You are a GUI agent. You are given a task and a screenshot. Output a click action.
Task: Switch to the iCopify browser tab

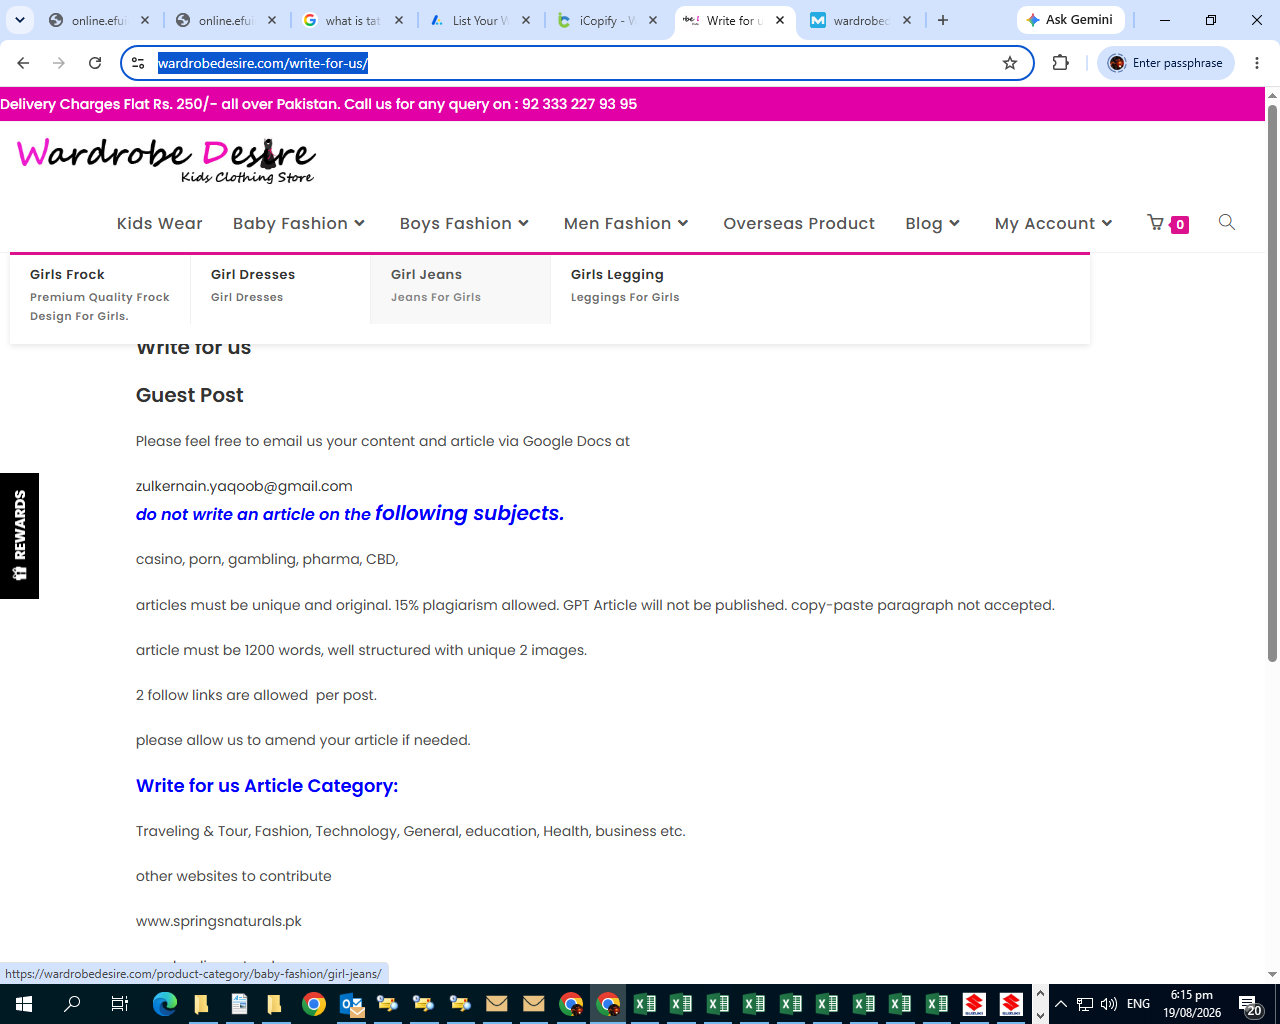607,20
